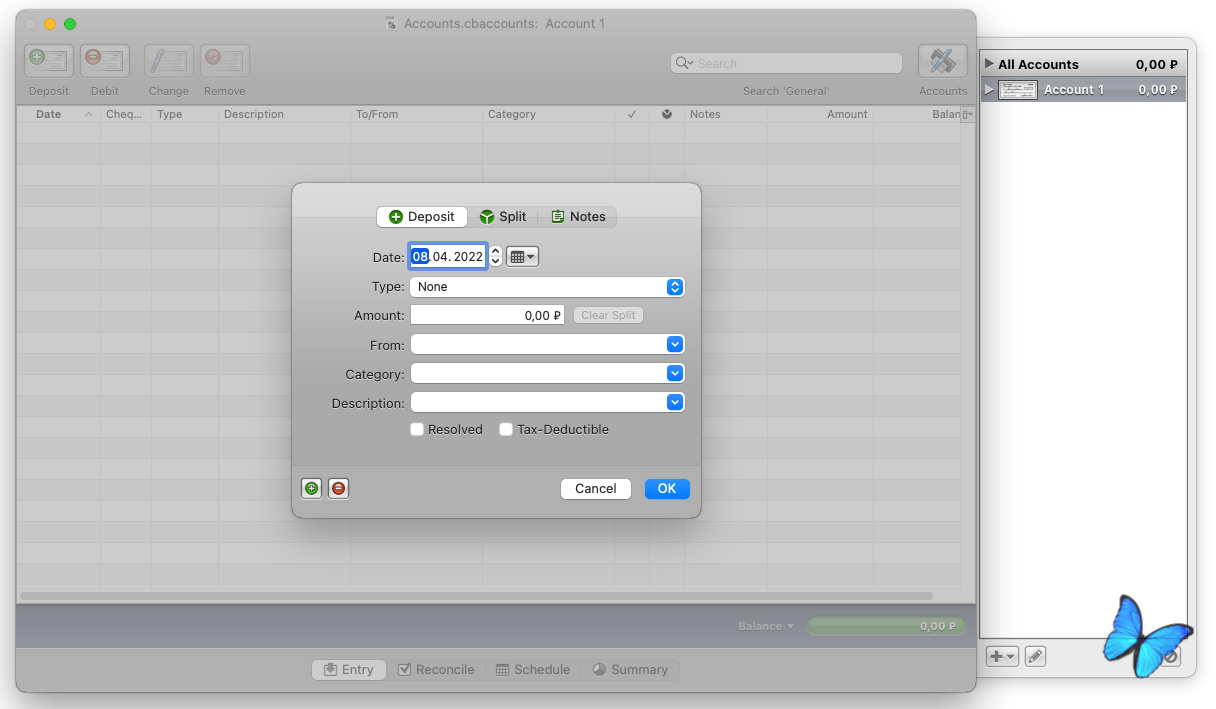This screenshot has height=709, width=1216.
Task: Check the Tax-Deductible option
Action: pos(506,430)
